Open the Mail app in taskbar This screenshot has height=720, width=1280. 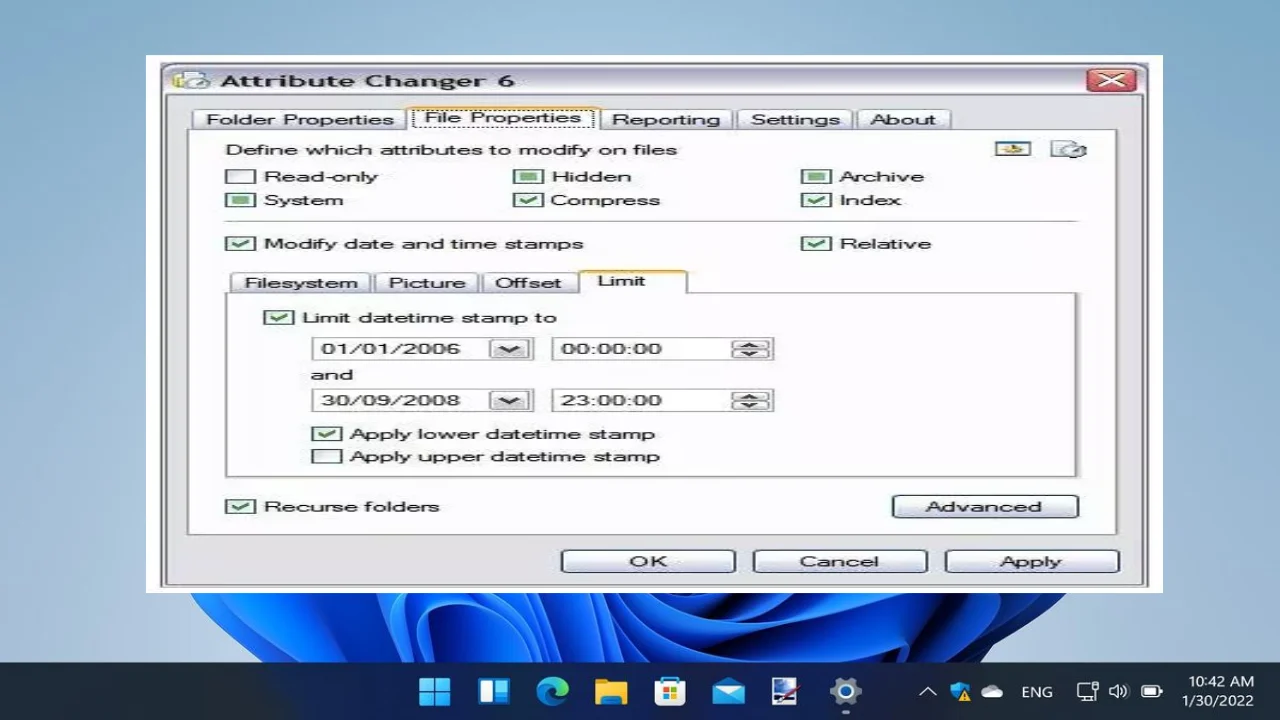pos(728,691)
